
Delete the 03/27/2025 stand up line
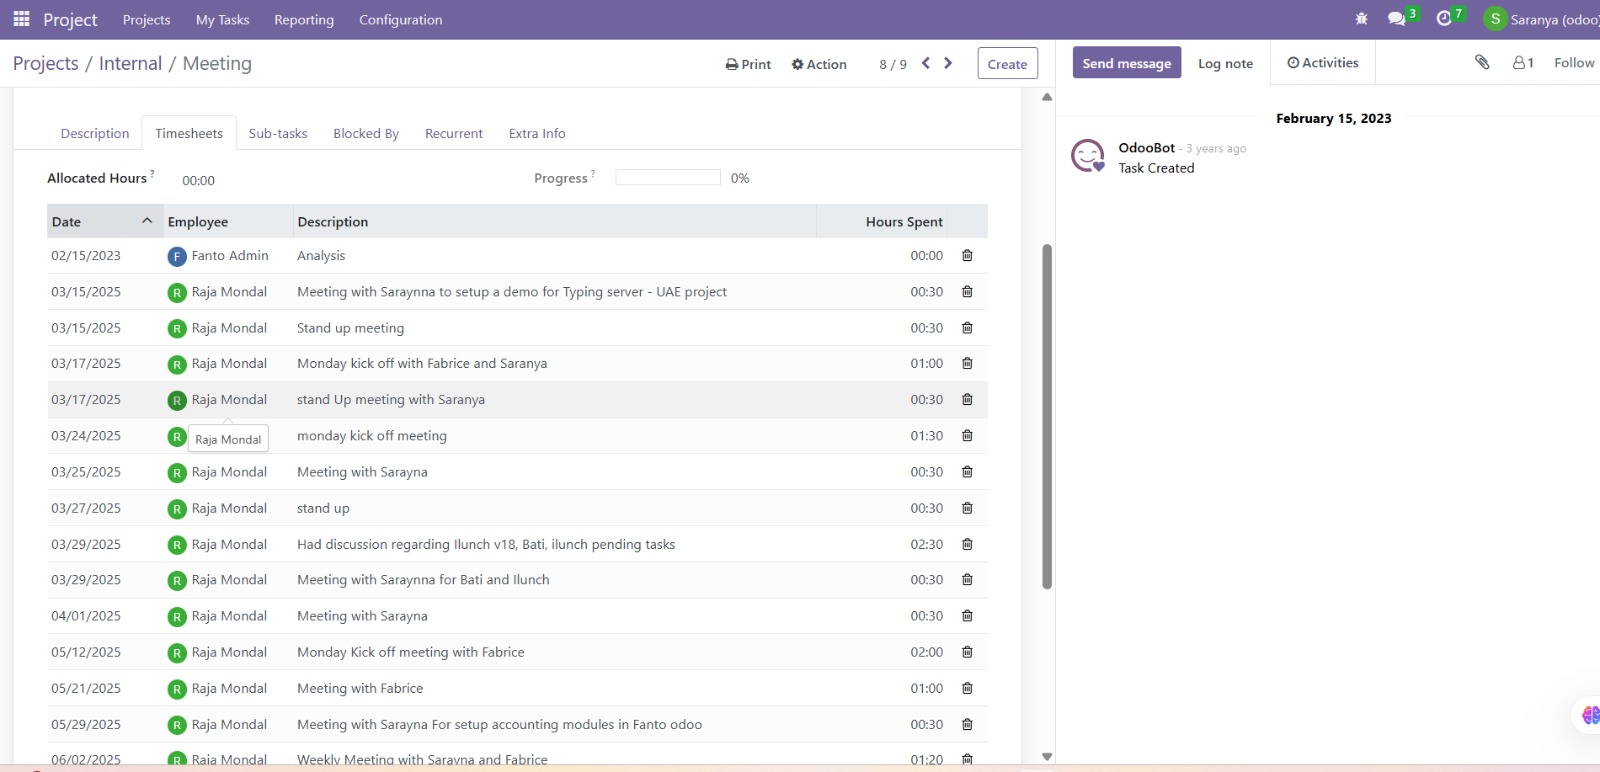tap(967, 508)
